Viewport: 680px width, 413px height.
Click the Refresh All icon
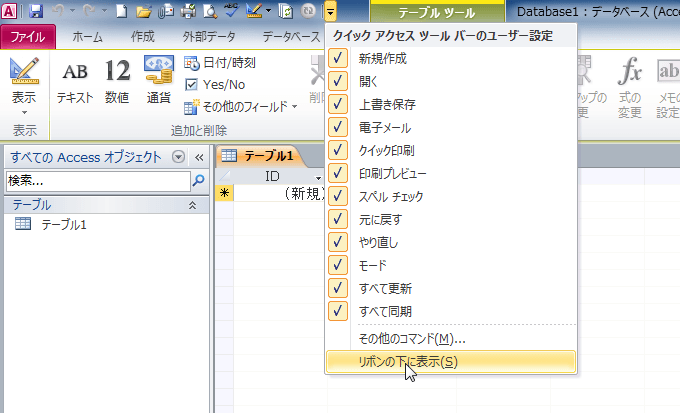(x=285, y=11)
